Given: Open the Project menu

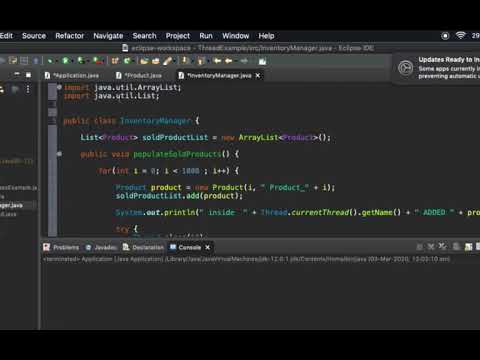Looking at the screenshot, I should pyautogui.click(x=178, y=36).
